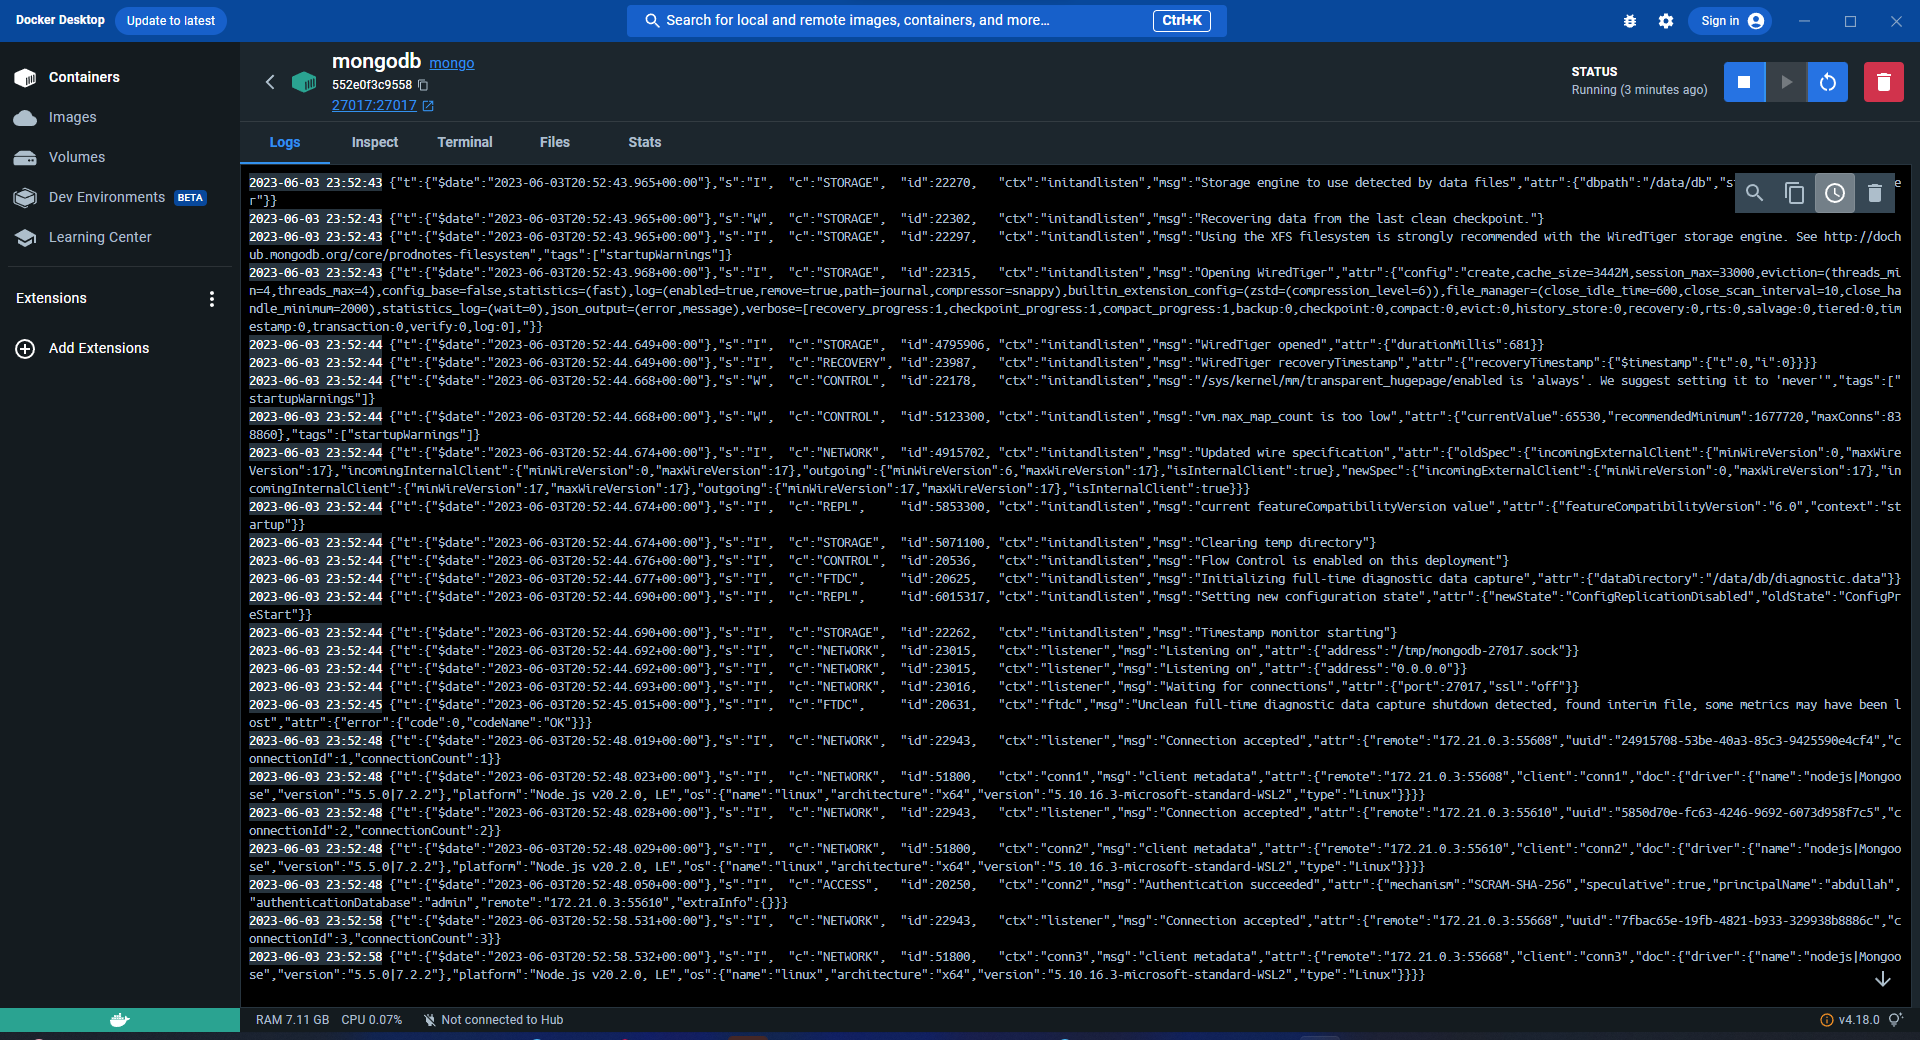The width and height of the screenshot is (1920, 1040).
Task: Focus the top search field
Action: [x=900, y=20]
